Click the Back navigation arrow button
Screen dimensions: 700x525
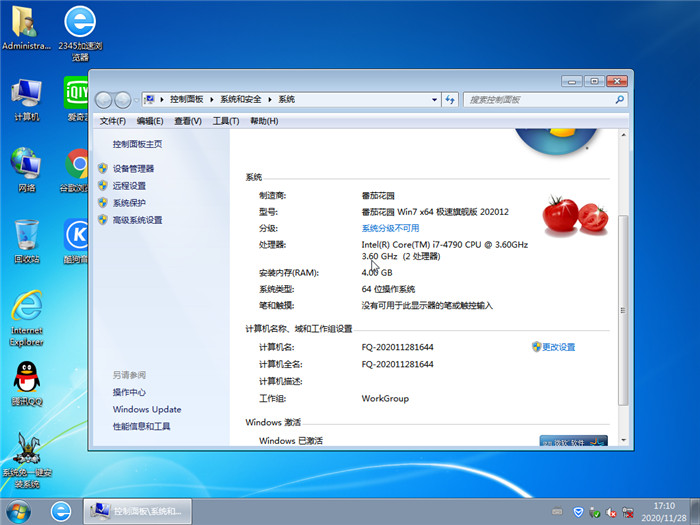click(104, 100)
